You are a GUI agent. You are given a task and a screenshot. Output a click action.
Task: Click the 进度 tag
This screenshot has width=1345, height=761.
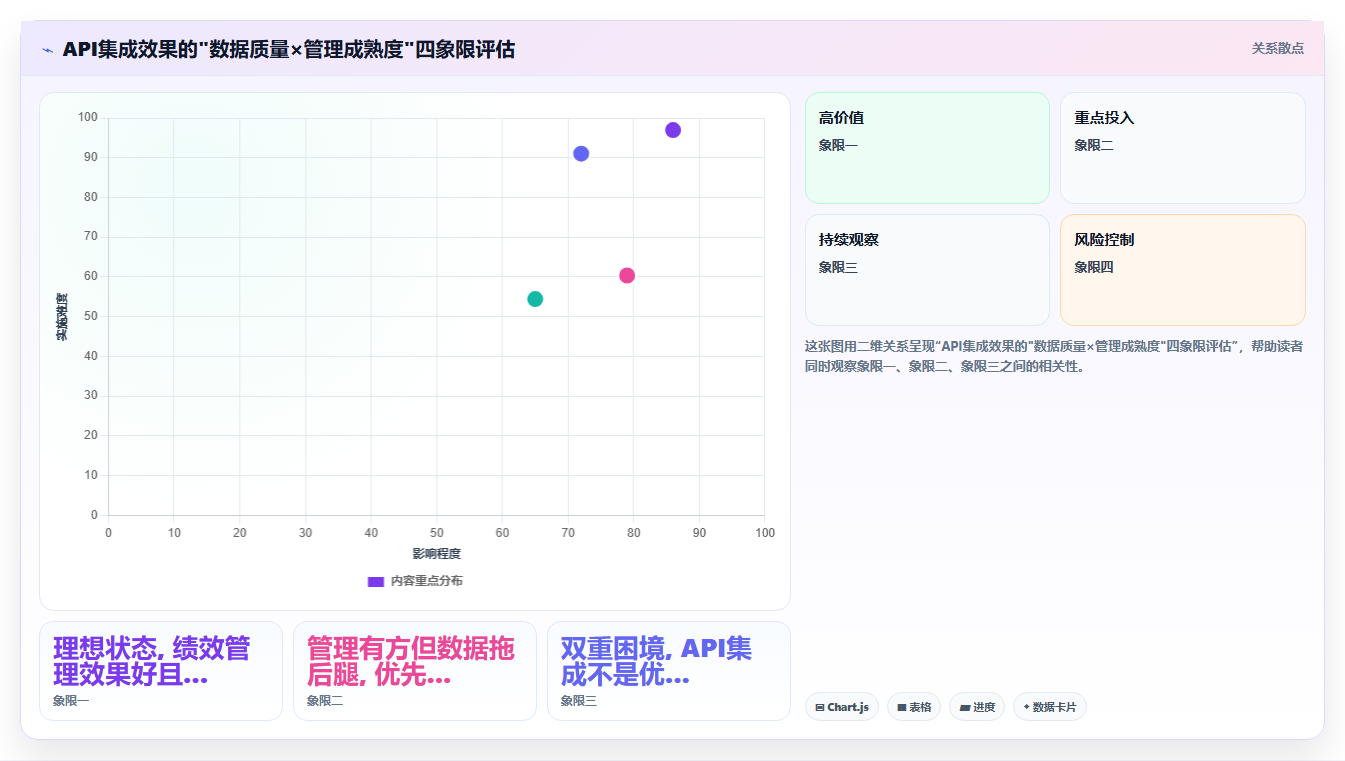[x=977, y=707]
